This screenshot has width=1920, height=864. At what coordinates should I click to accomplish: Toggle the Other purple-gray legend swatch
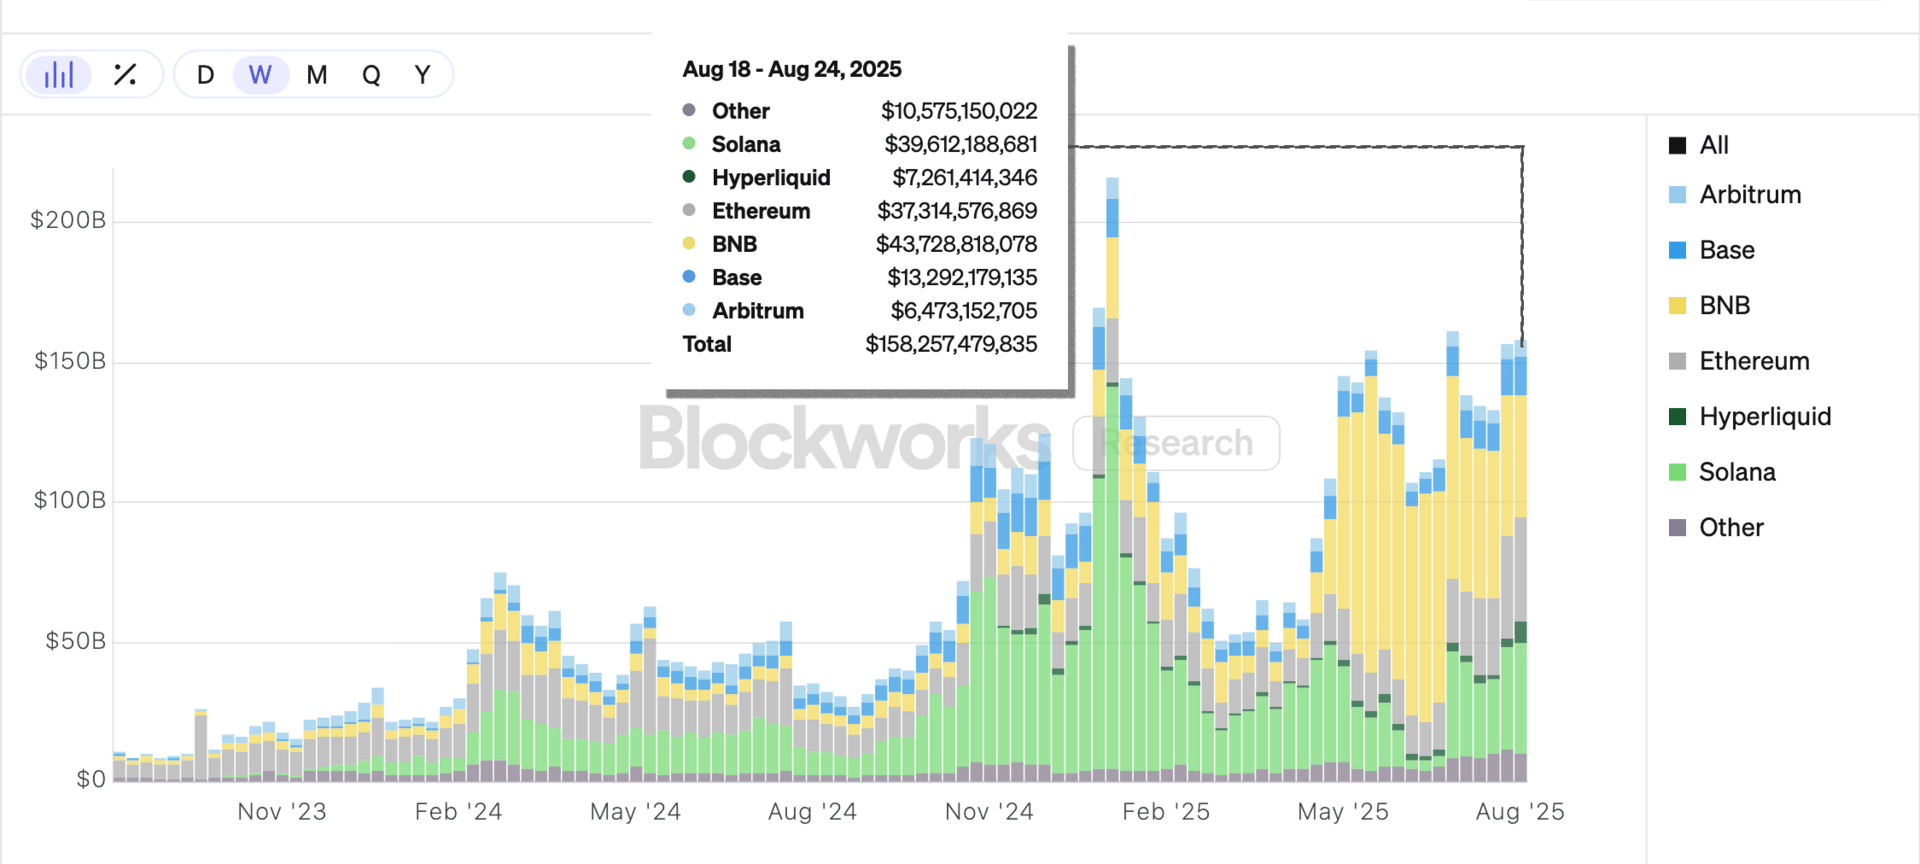coord(1678,527)
